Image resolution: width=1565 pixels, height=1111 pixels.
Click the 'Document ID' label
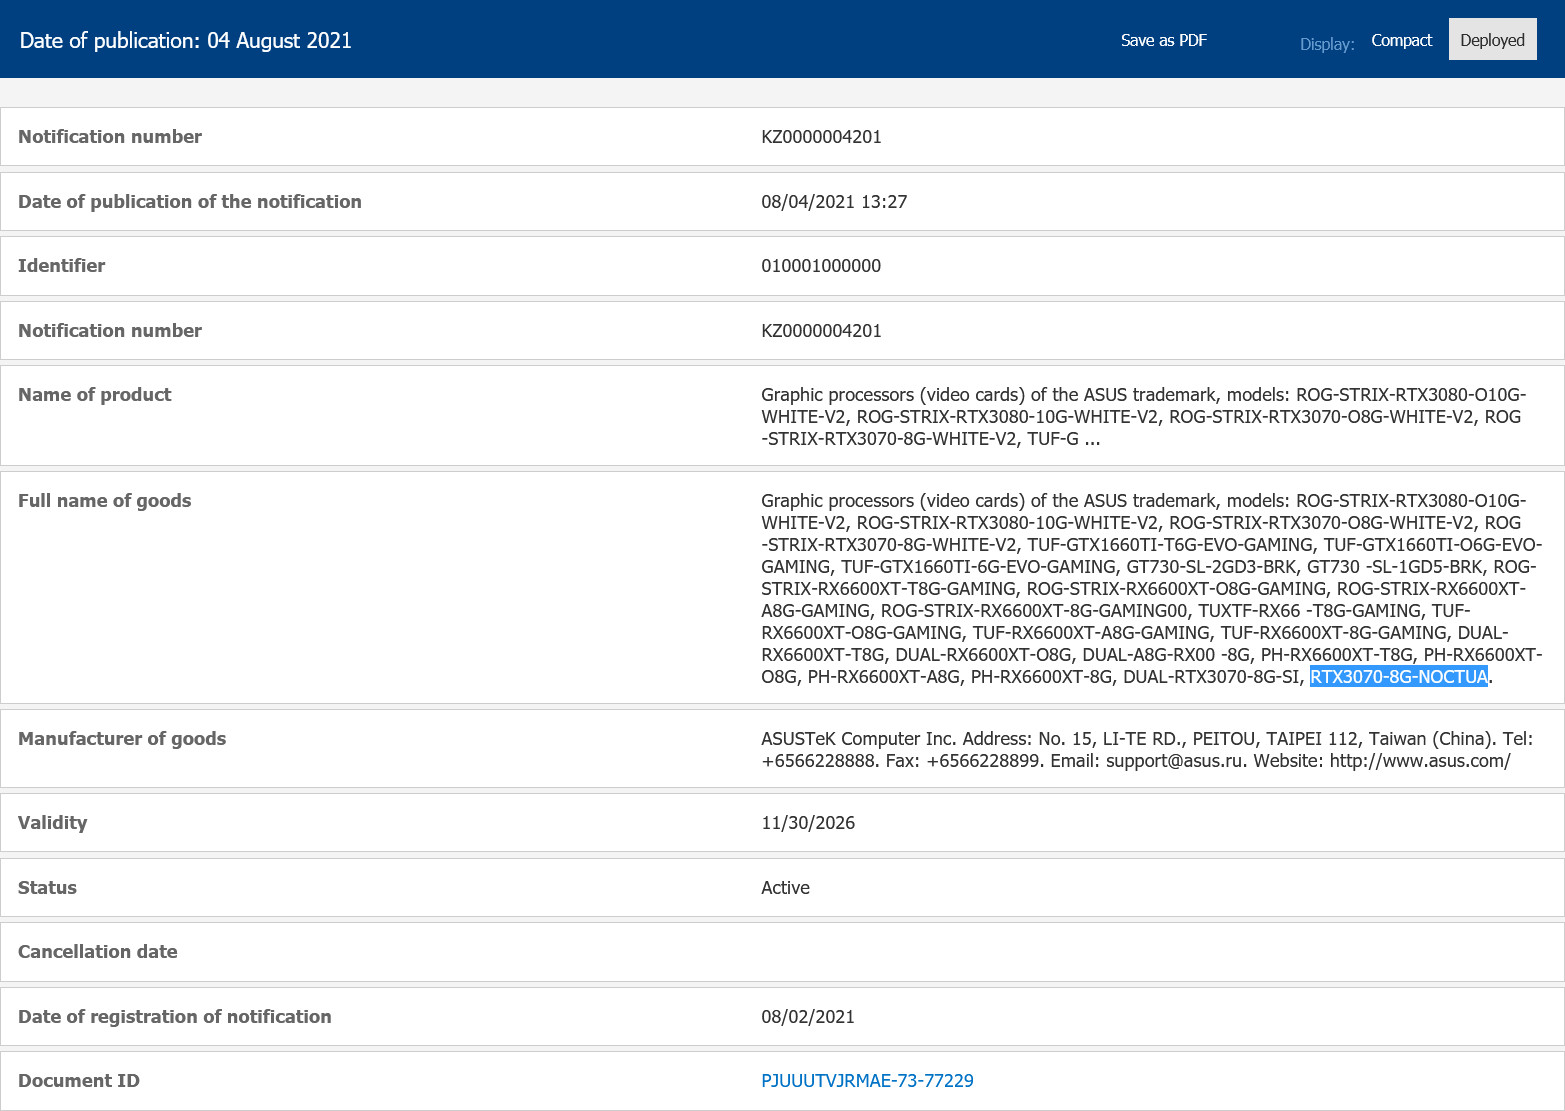78,1081
